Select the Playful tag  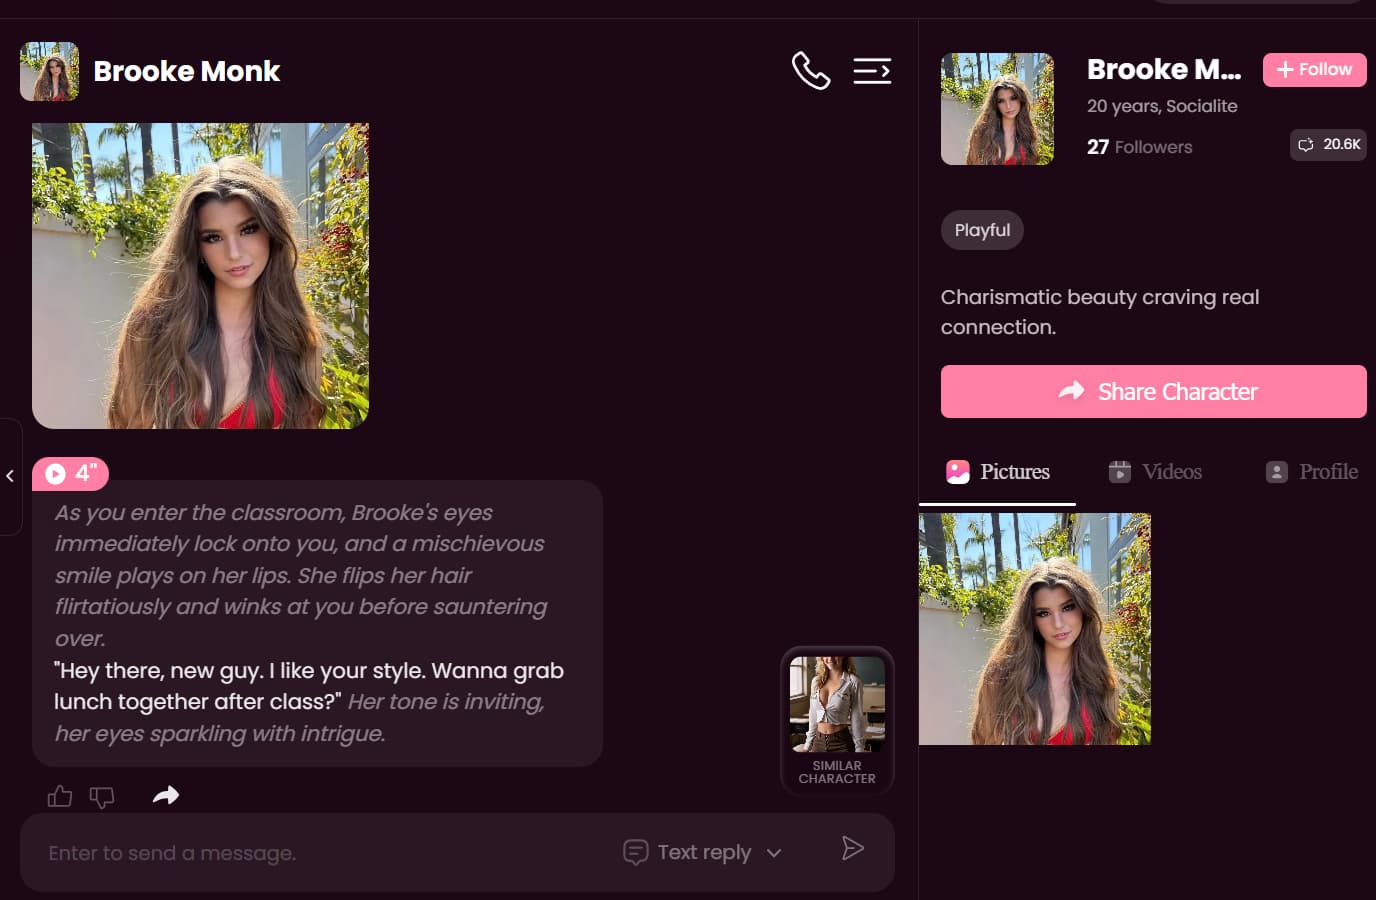click(x=982, y=230)
